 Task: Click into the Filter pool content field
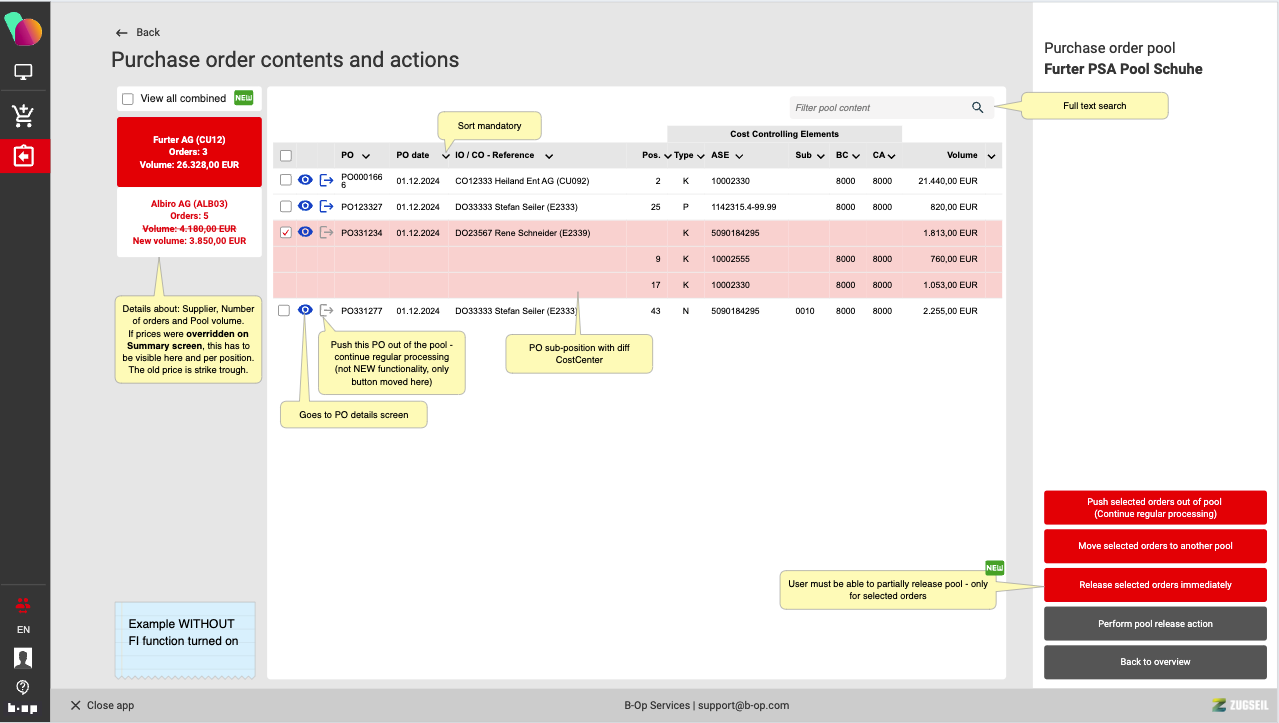(x=875, y=108)
